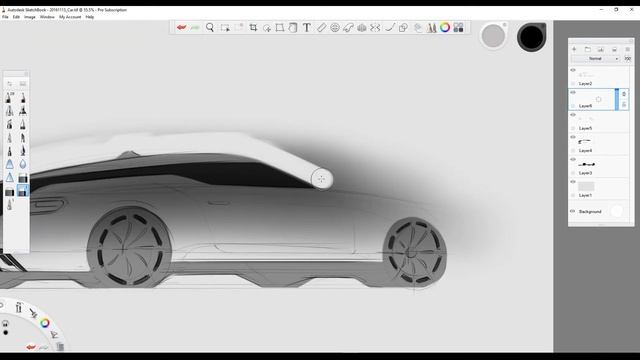Add a new layer with plus icon

[x=574, y=49]
